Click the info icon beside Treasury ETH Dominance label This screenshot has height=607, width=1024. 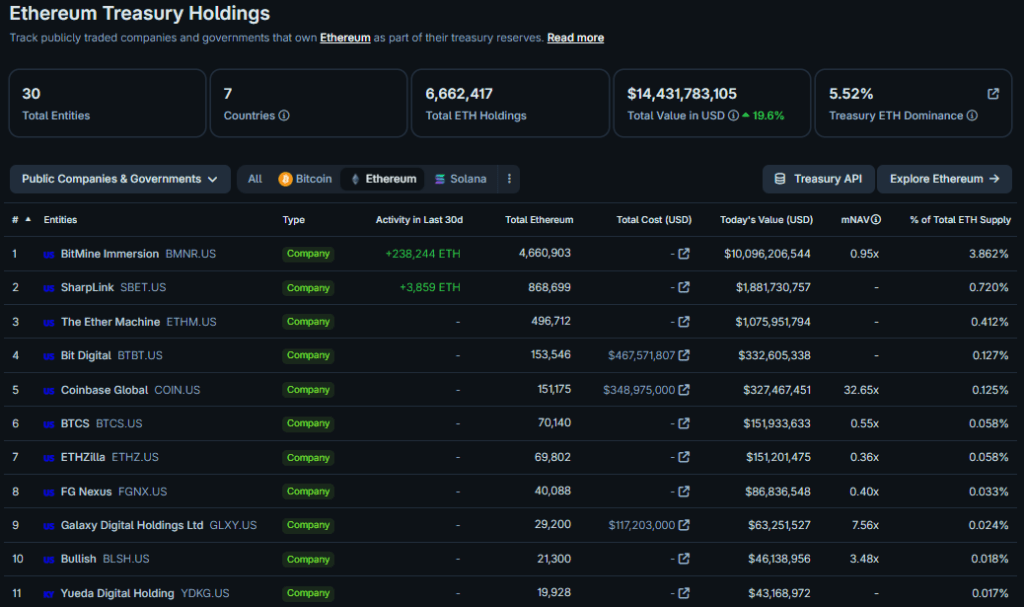point(972,116)
